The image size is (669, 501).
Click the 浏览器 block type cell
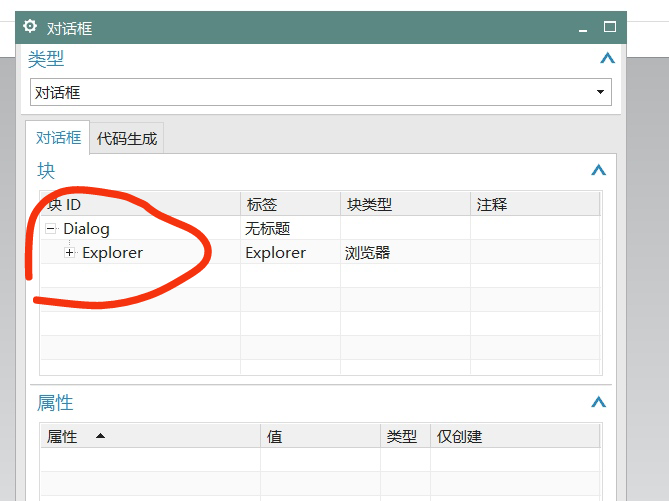pyautogui.click(x=367, y=253)
